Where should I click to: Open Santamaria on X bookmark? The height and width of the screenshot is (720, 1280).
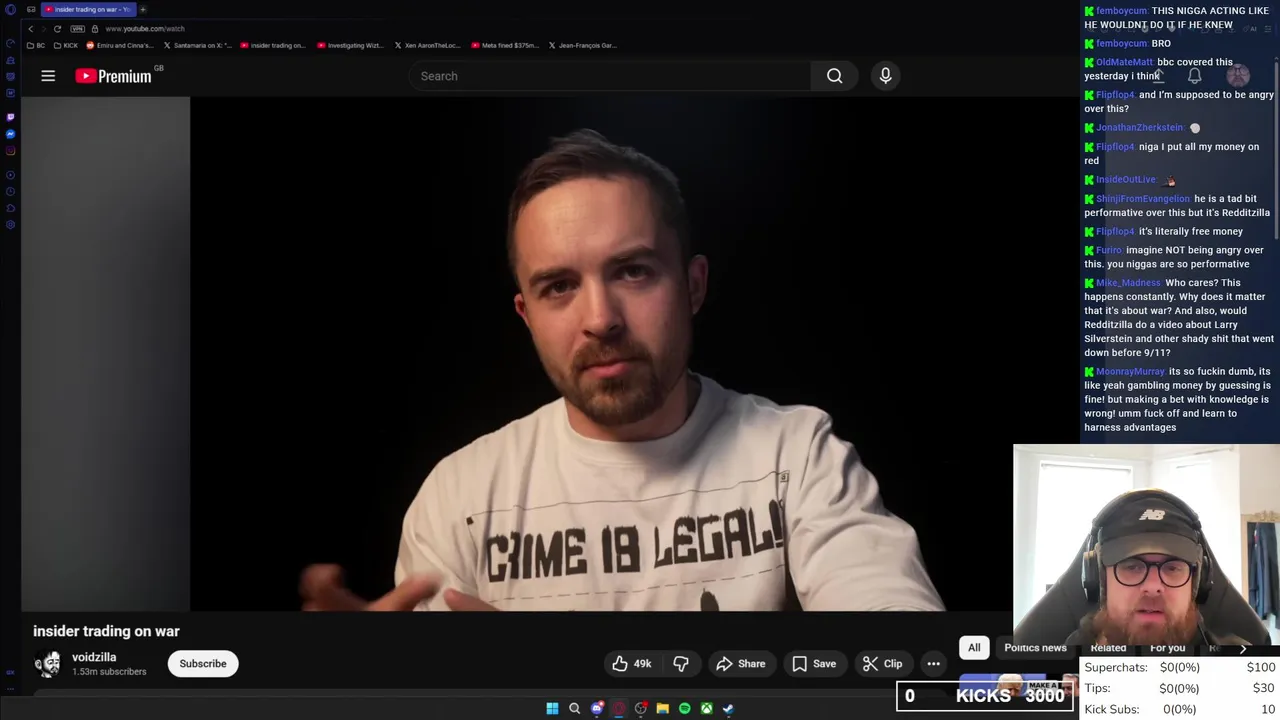(198, 45)
